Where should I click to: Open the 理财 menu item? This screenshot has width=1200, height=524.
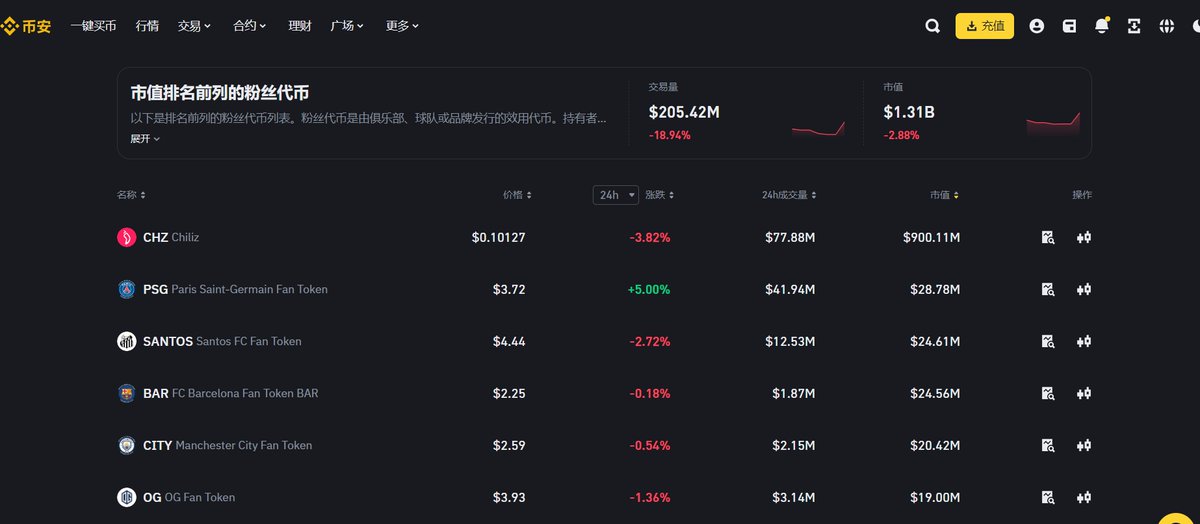299,26
